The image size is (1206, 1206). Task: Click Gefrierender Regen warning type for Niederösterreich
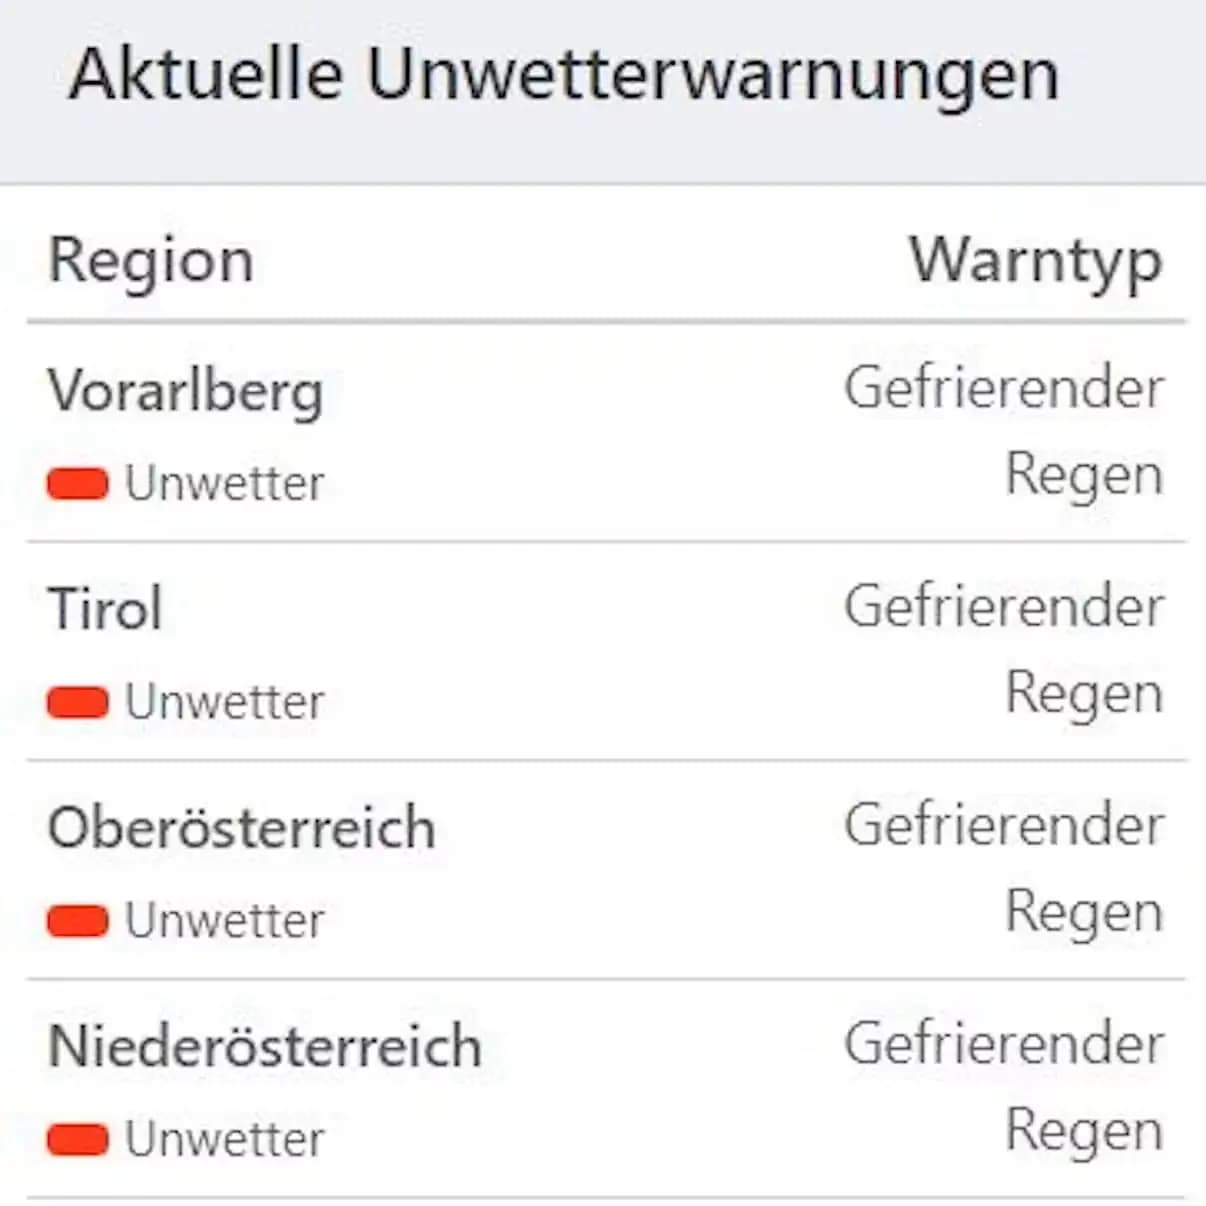point(1004,1088)
